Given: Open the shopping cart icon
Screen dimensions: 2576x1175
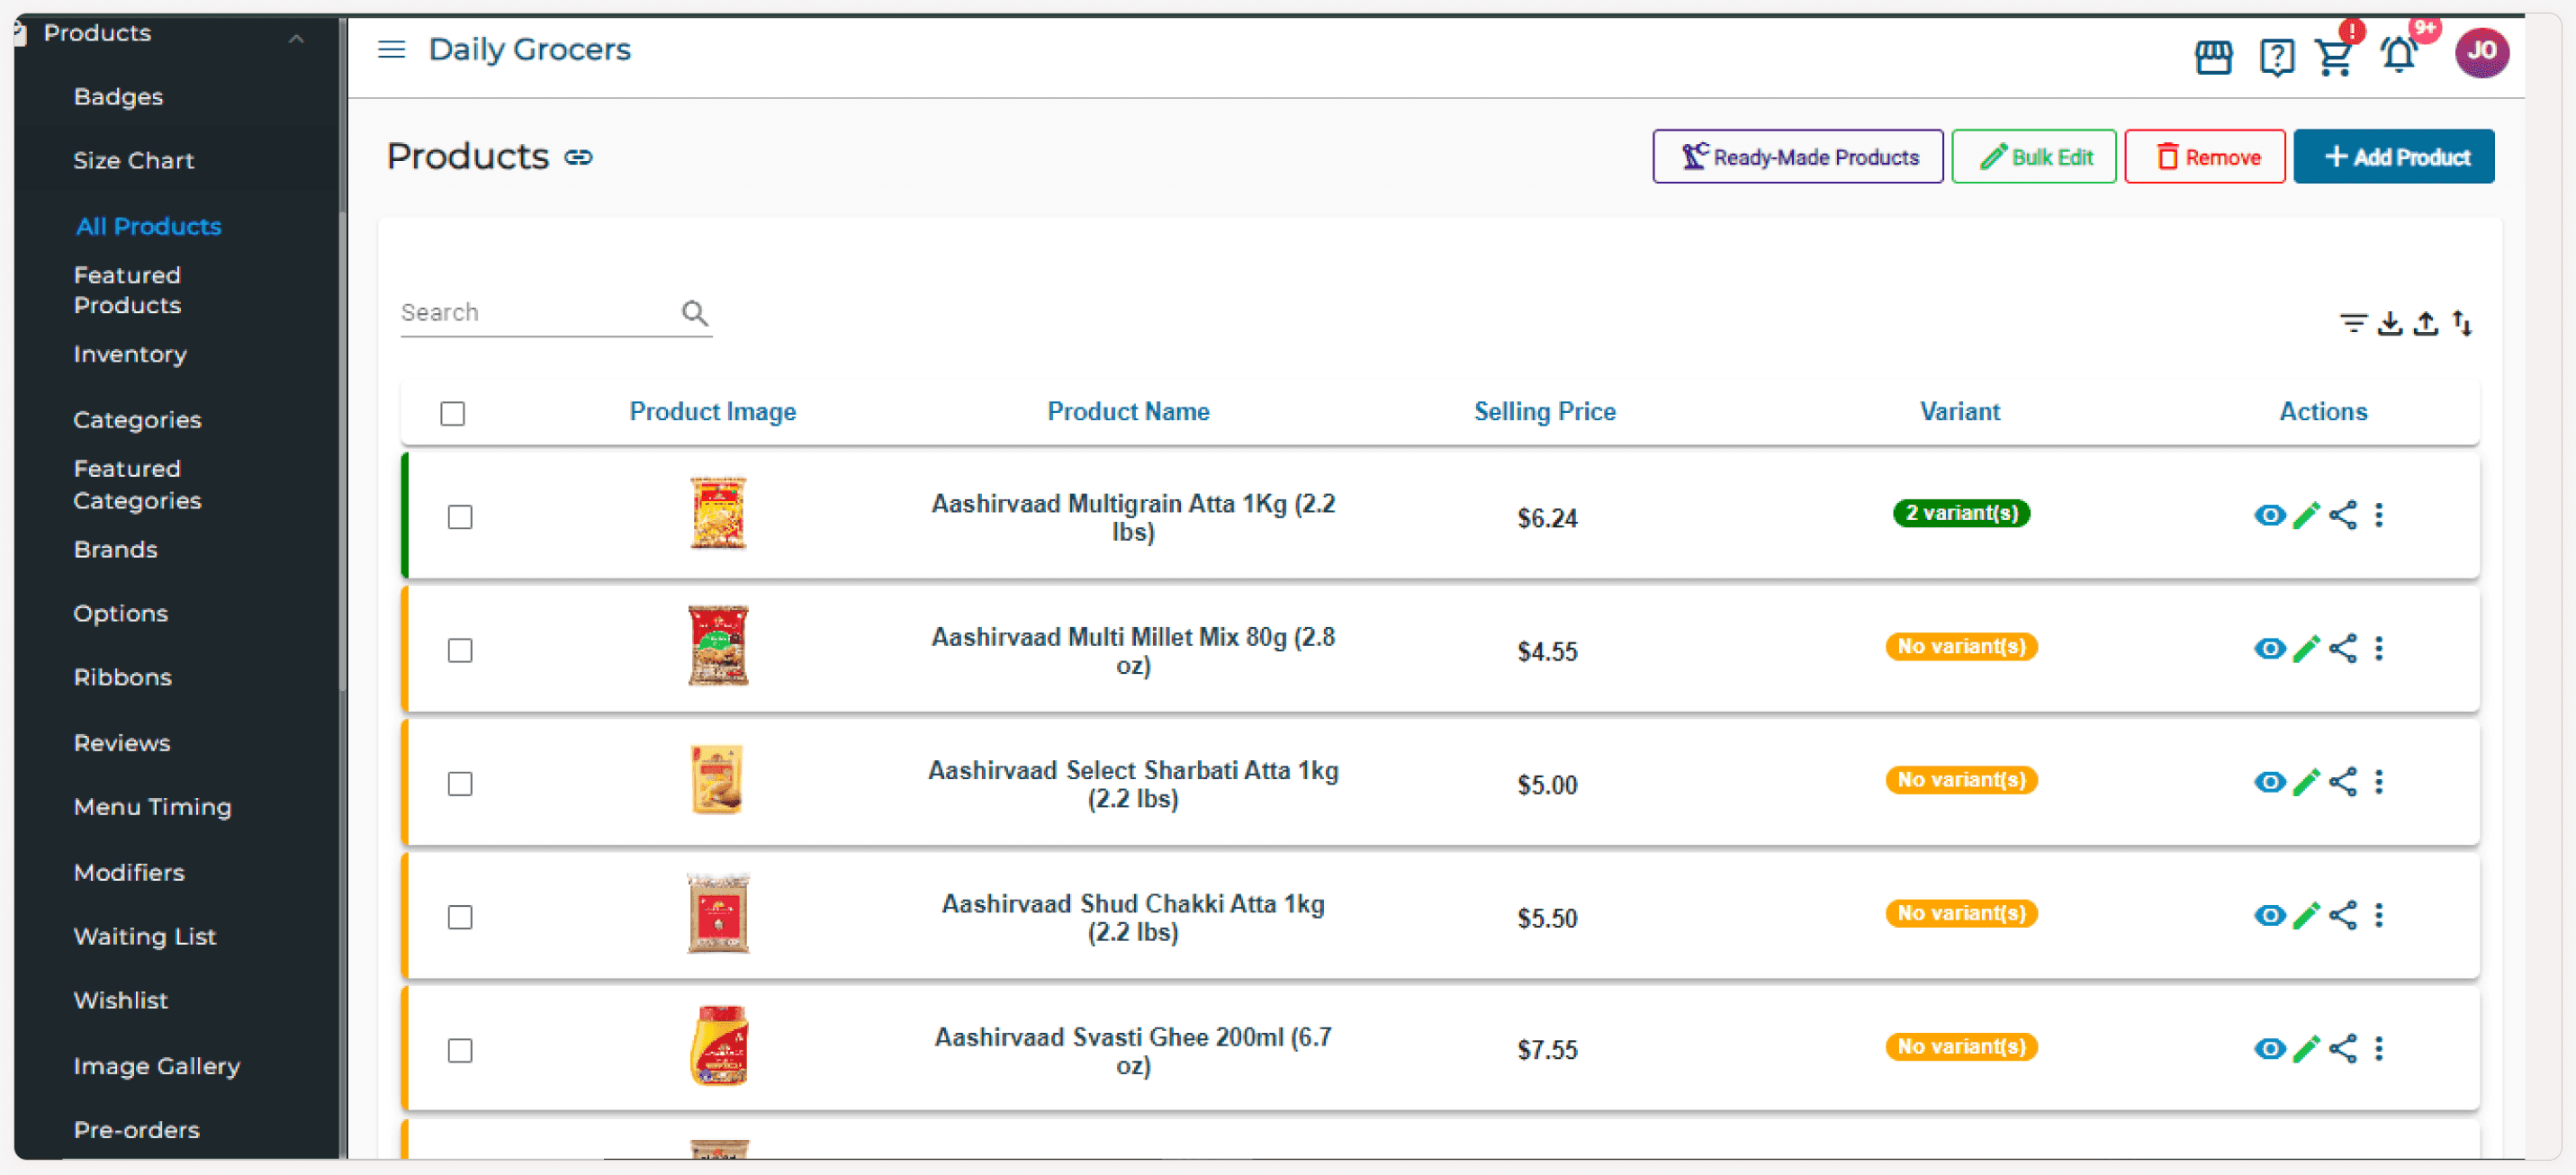Looking at the screenshot, I should click(x=2333, y=56).
